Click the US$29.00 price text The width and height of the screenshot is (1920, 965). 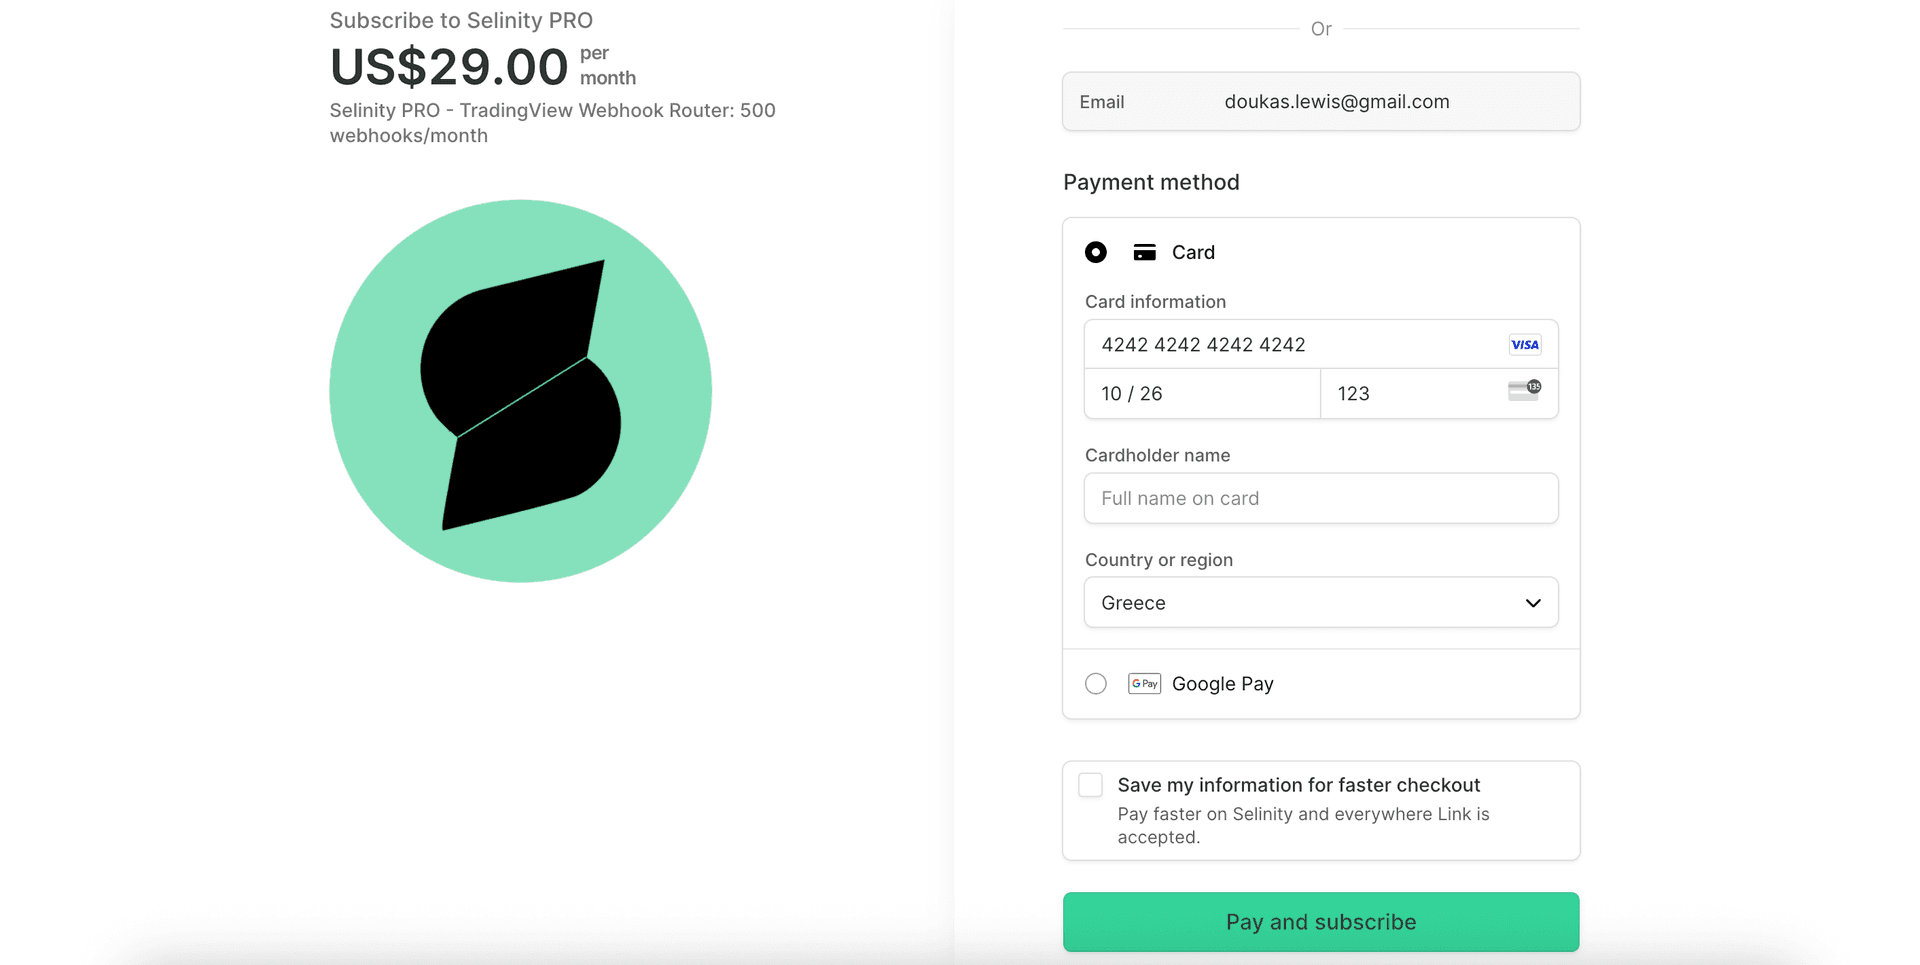tap(449, 67)
